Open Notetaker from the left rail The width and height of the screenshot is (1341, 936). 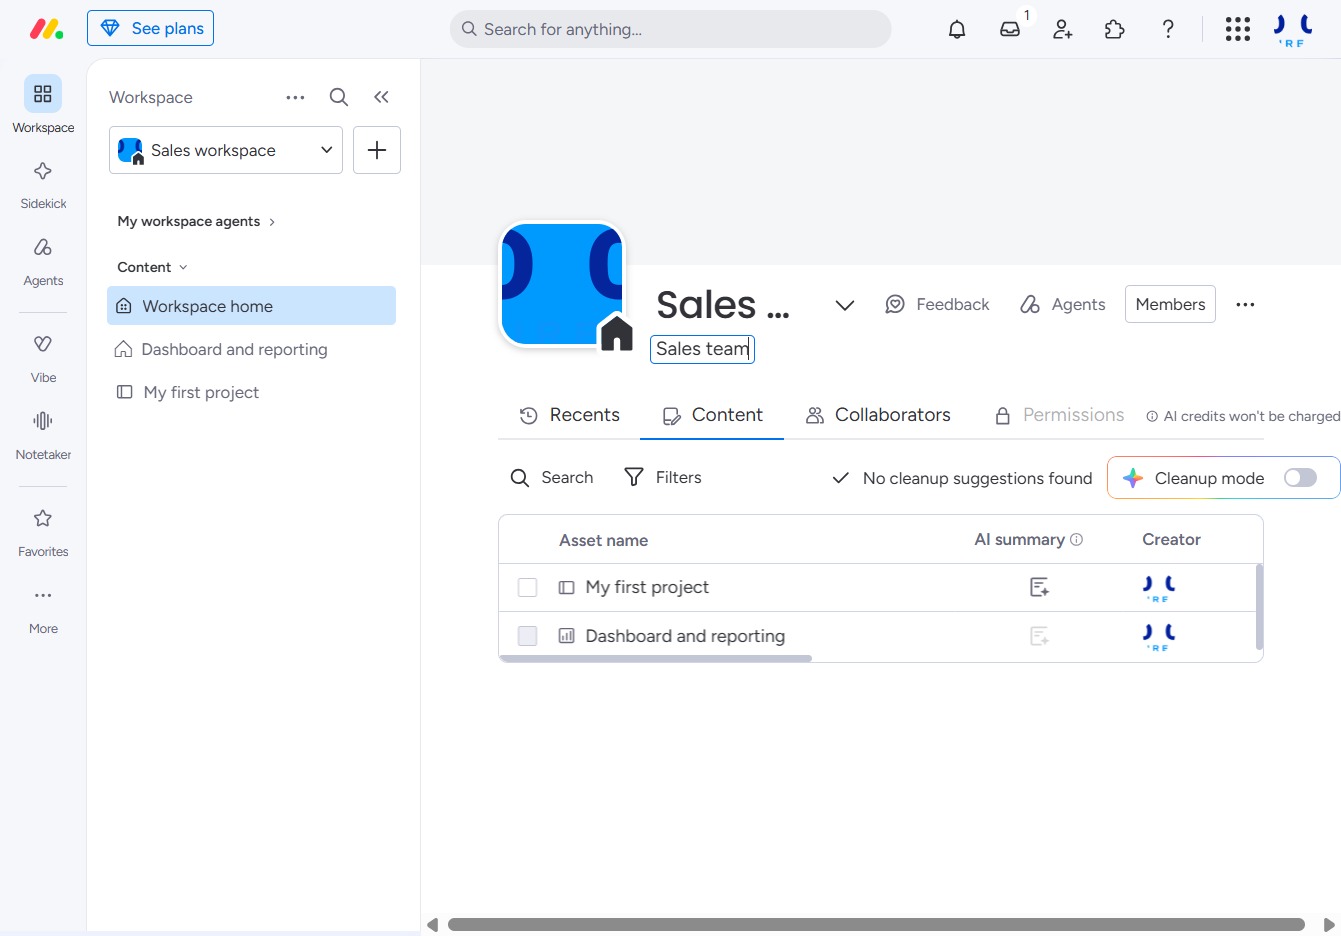click(x=43, y=434)
